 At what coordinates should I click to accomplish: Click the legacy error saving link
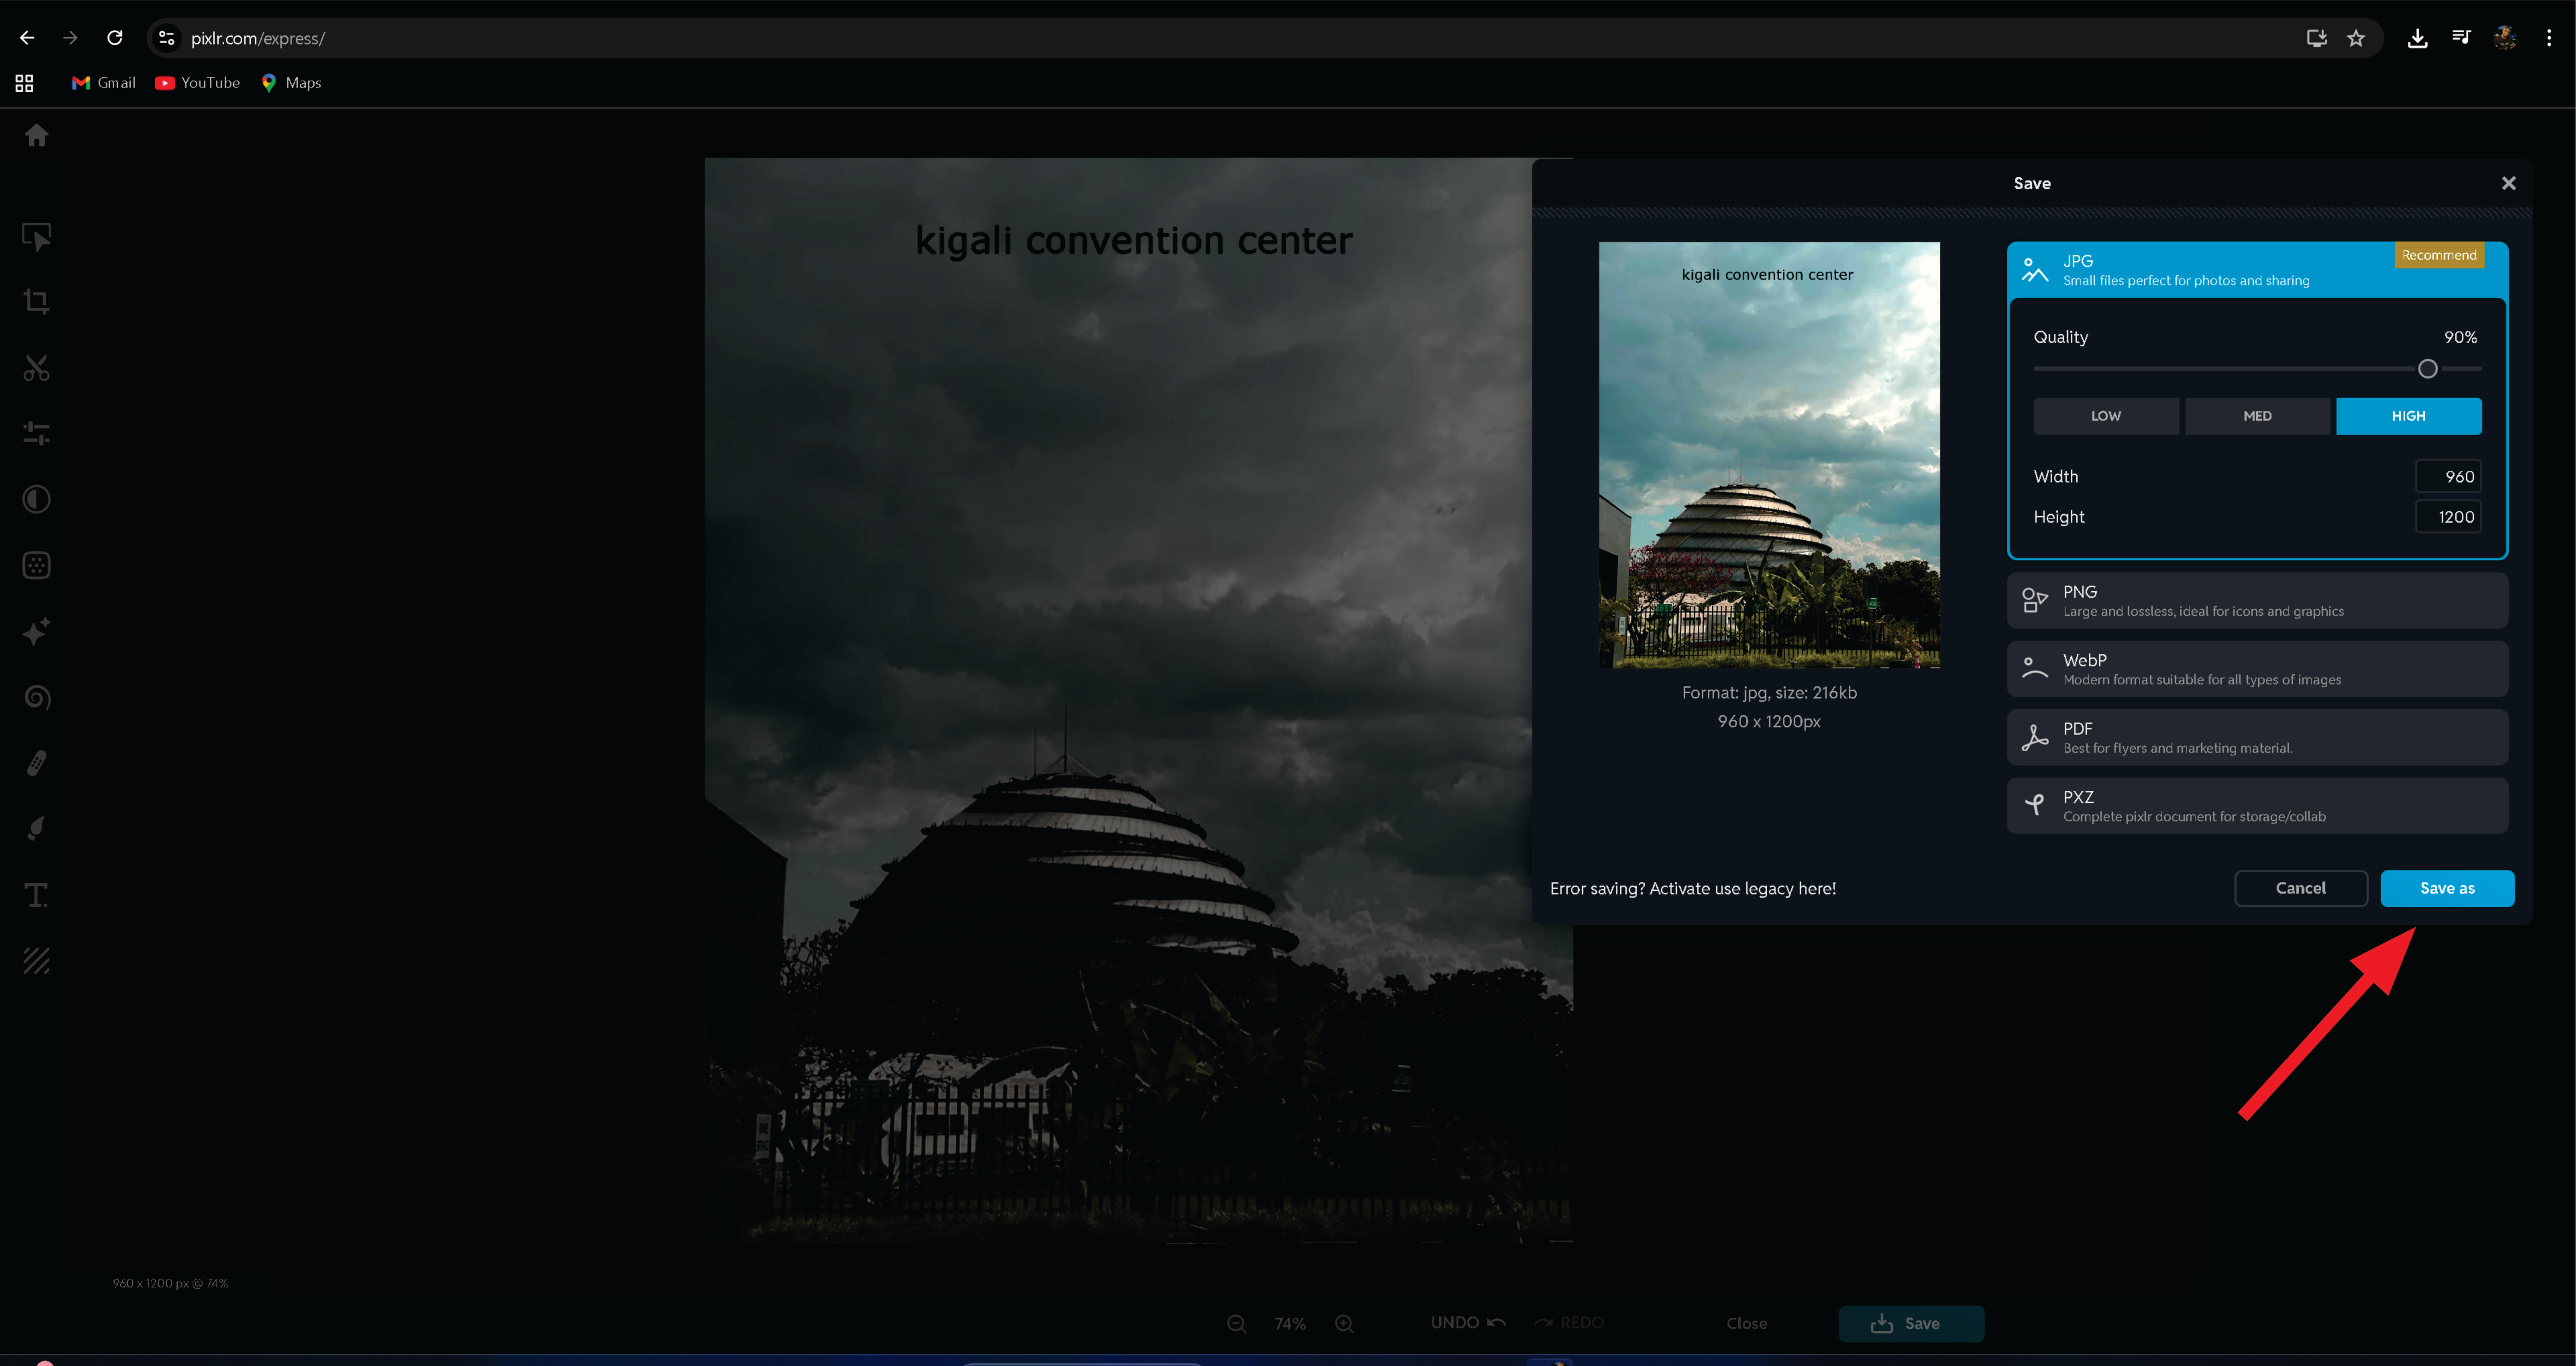pyautogui.click(x=1692, y=888)
